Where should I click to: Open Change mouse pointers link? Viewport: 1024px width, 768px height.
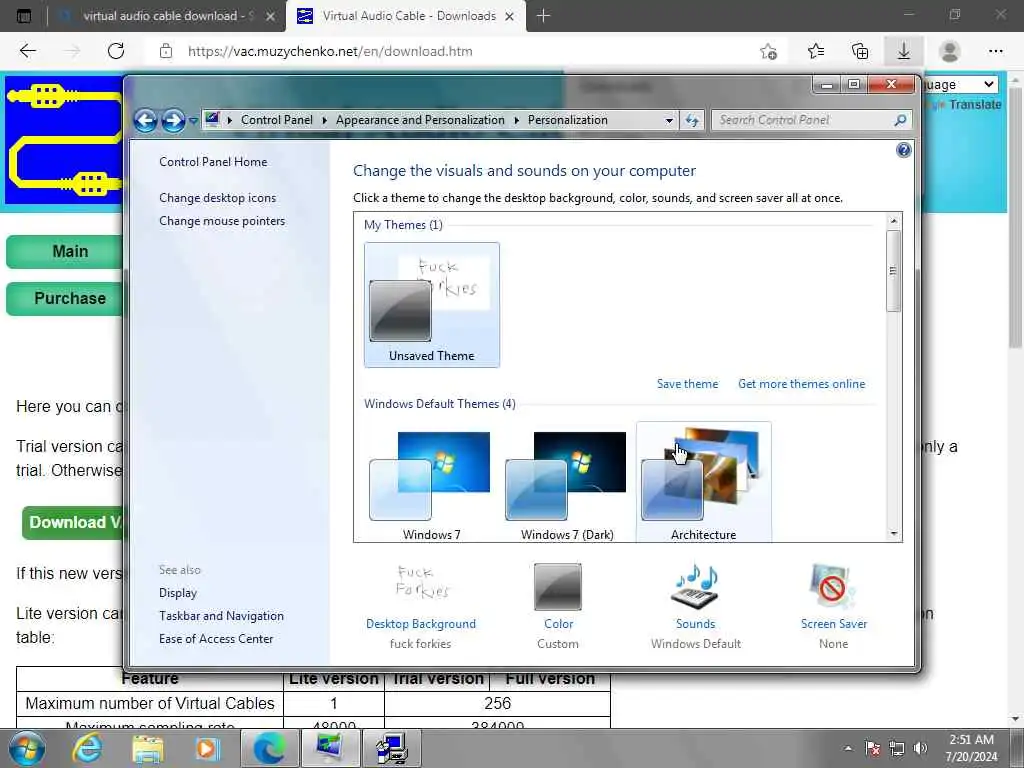(222, 221)
